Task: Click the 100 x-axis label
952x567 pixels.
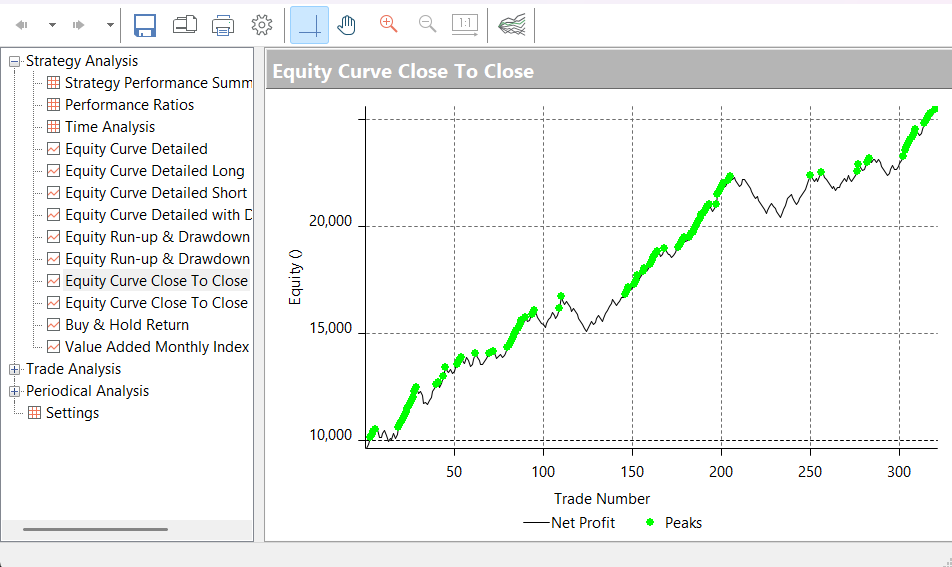Action: click(543, 472)
